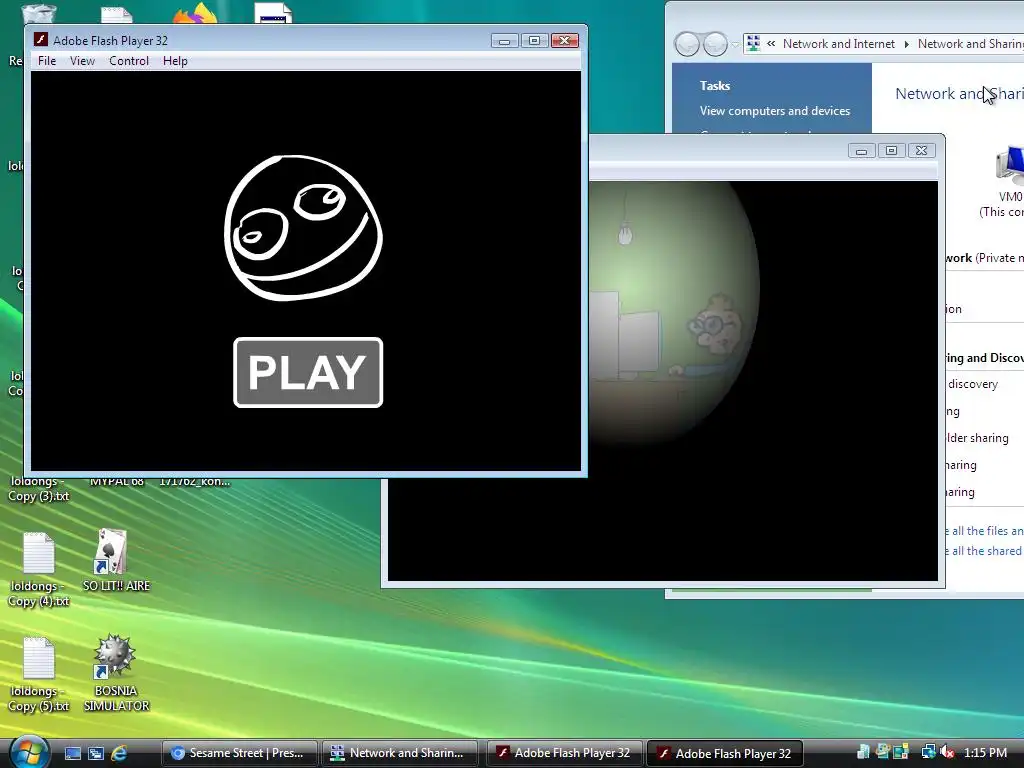The width and height of the screenshot is (1024, 768).
Task: Click the double chevron in the address bar
Action: [771, 44]
